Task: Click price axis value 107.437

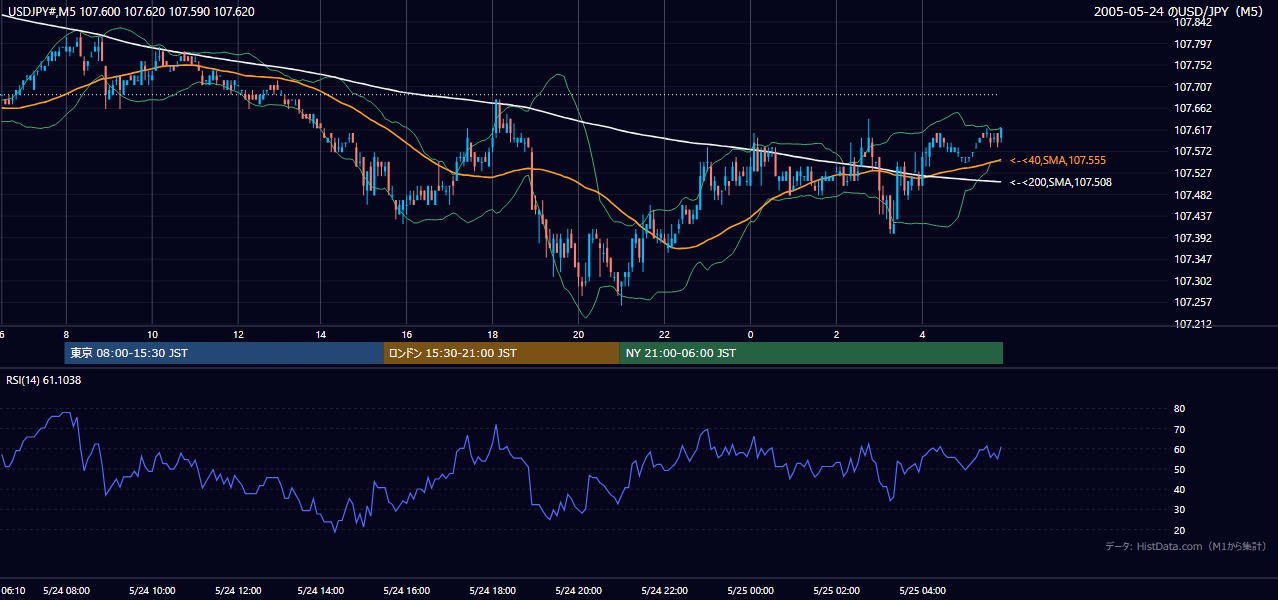Action: tap(1192, 216)
